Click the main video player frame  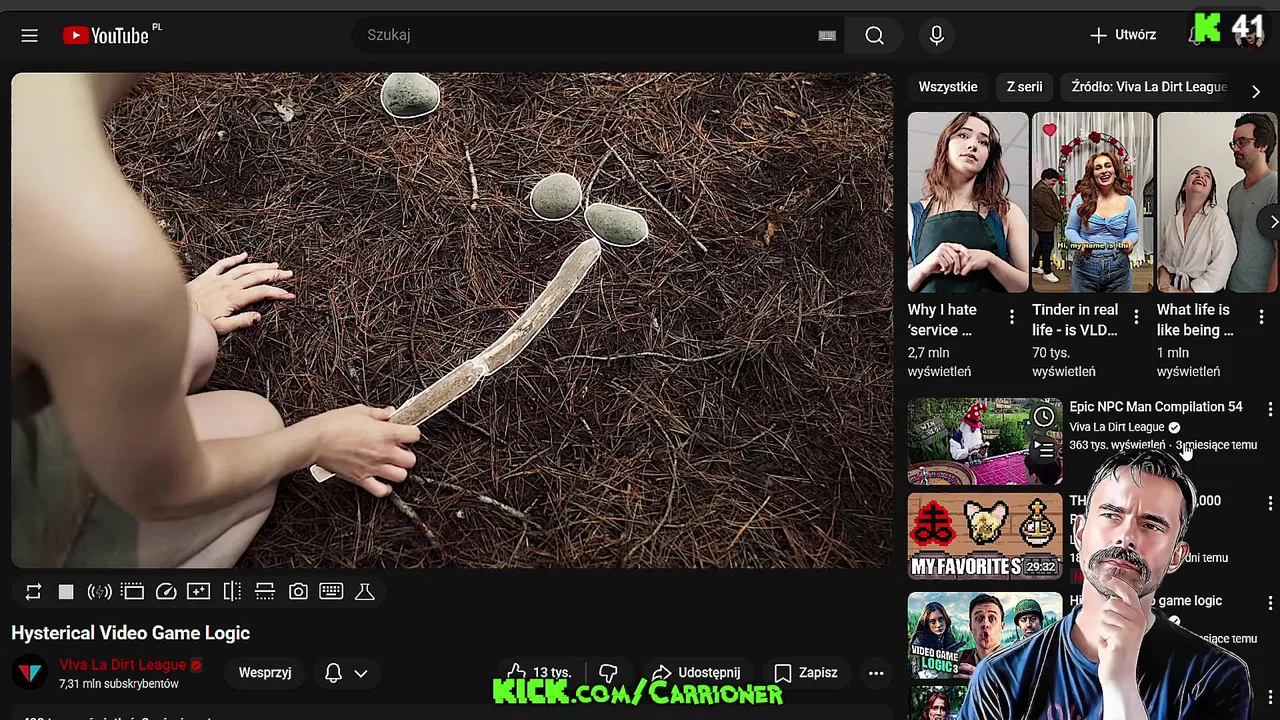pyautogui.click(x=452, y=320)
